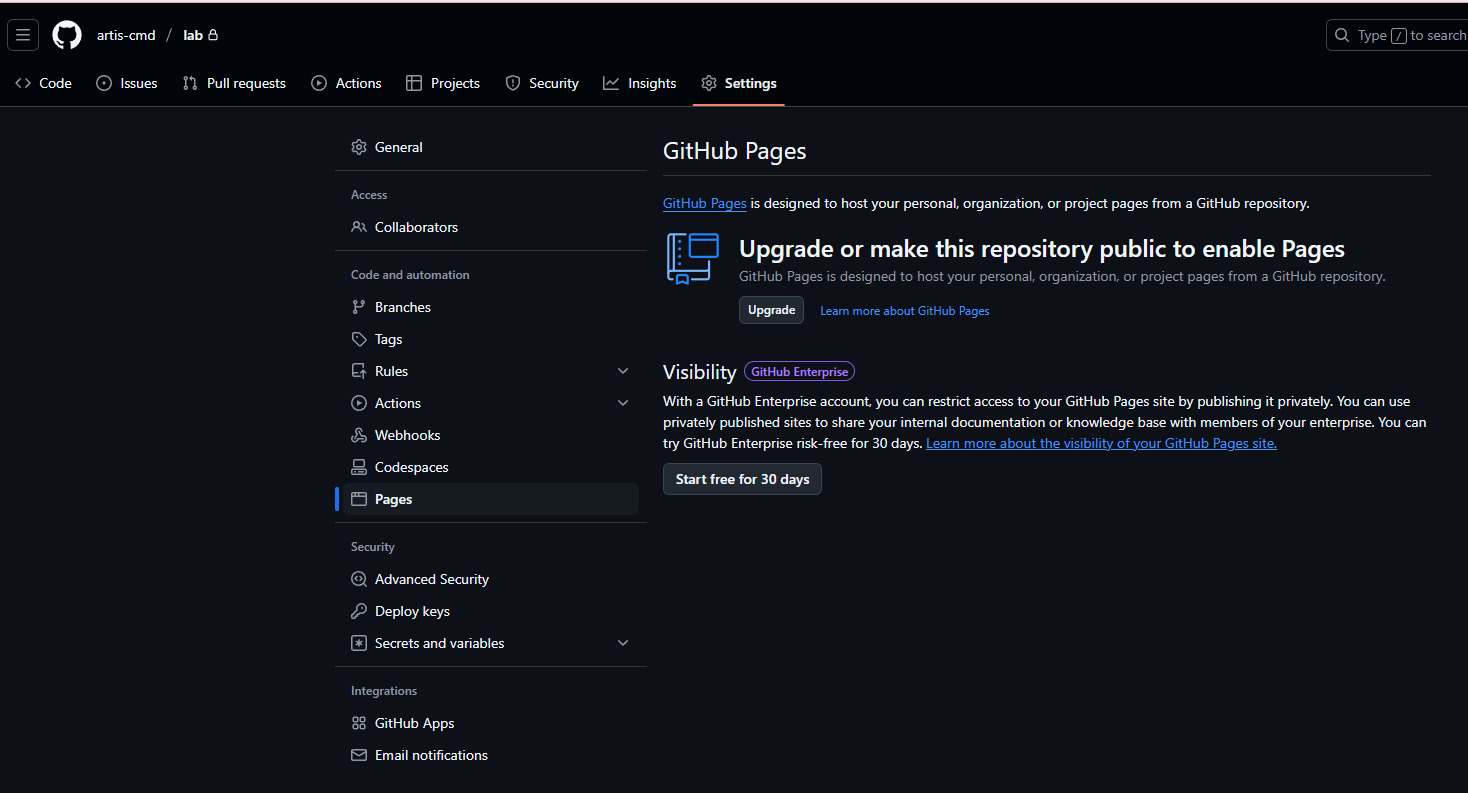
Task: Go to the Issues tab
Action: coord(127,83)
